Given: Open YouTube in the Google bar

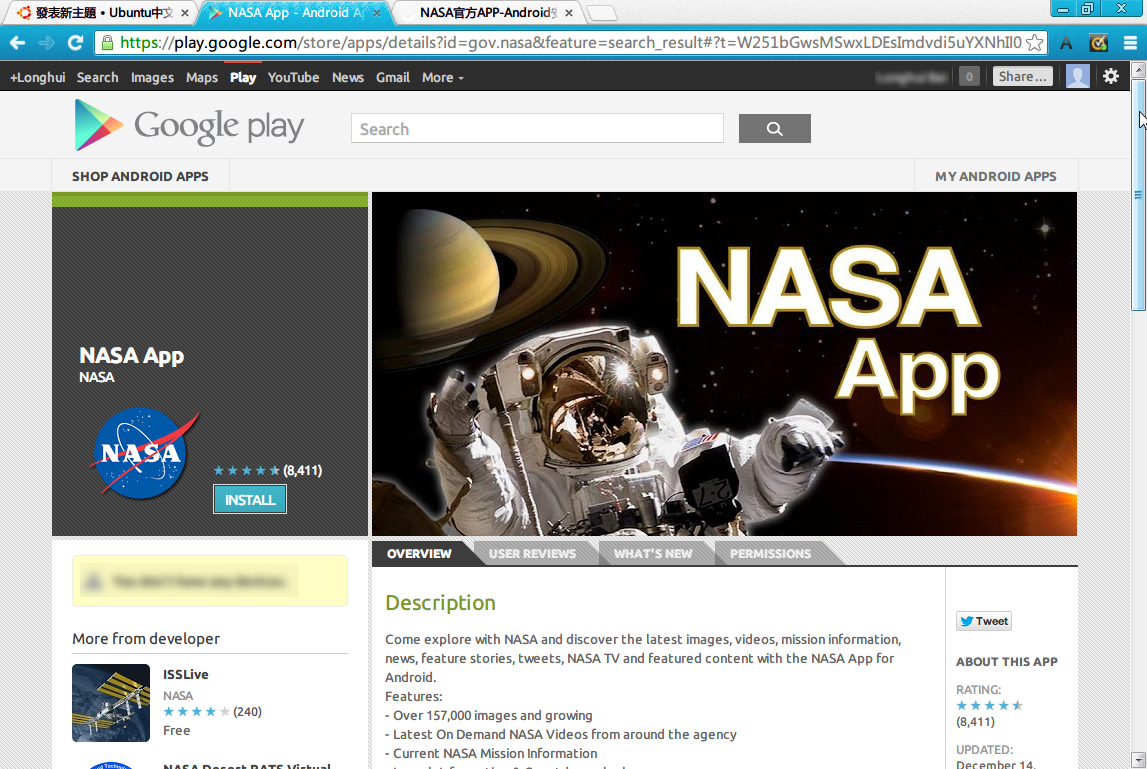Looking at the screenshot, I should coord(293,78).
